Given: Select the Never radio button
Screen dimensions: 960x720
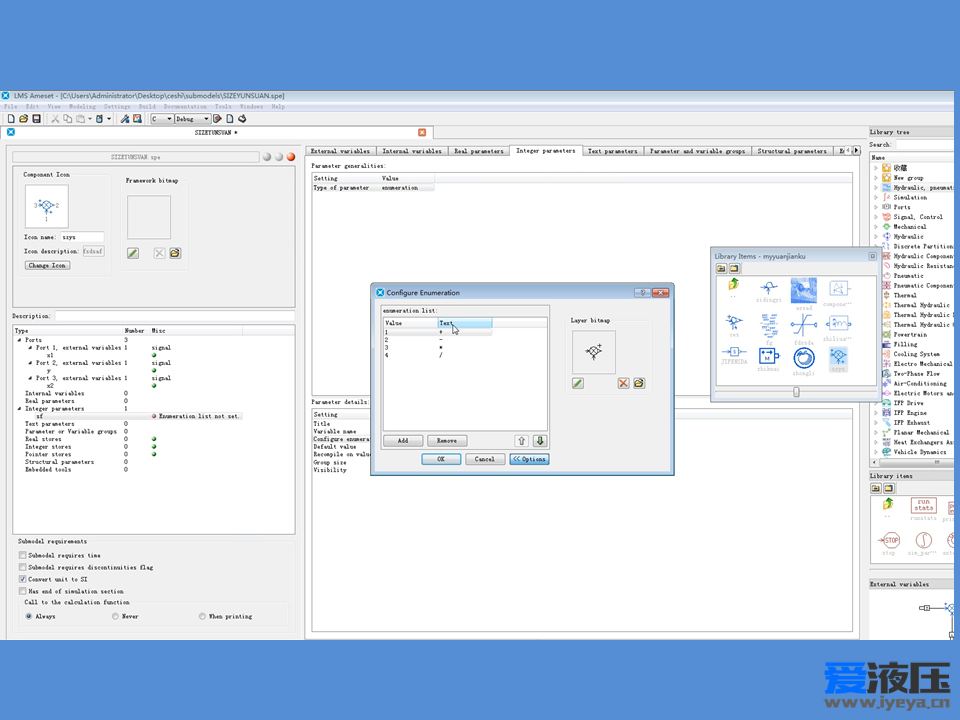Looking at the screenshot, I should [x=116, y=616].
